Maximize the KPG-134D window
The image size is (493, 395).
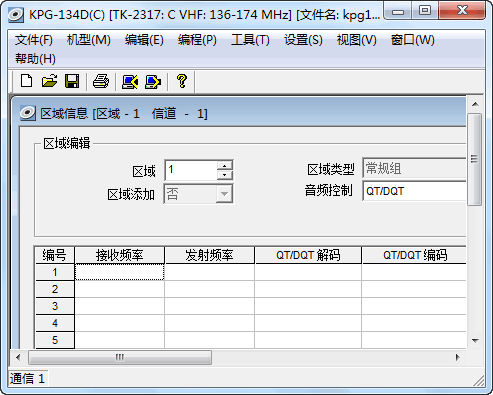pyautogui.click(x=425, y=11)
